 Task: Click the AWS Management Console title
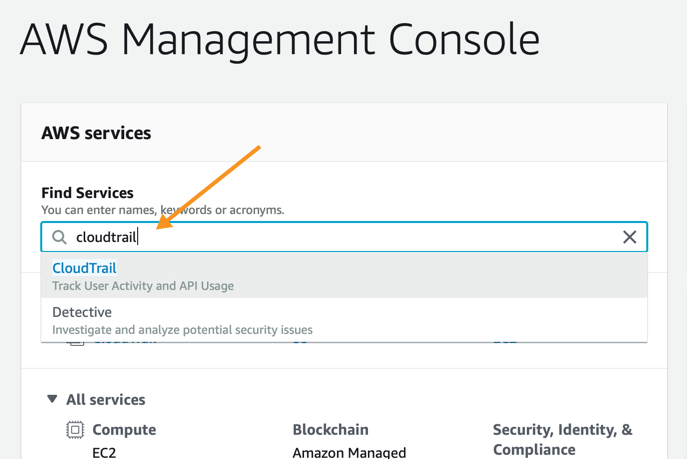(x=280, y=40)
